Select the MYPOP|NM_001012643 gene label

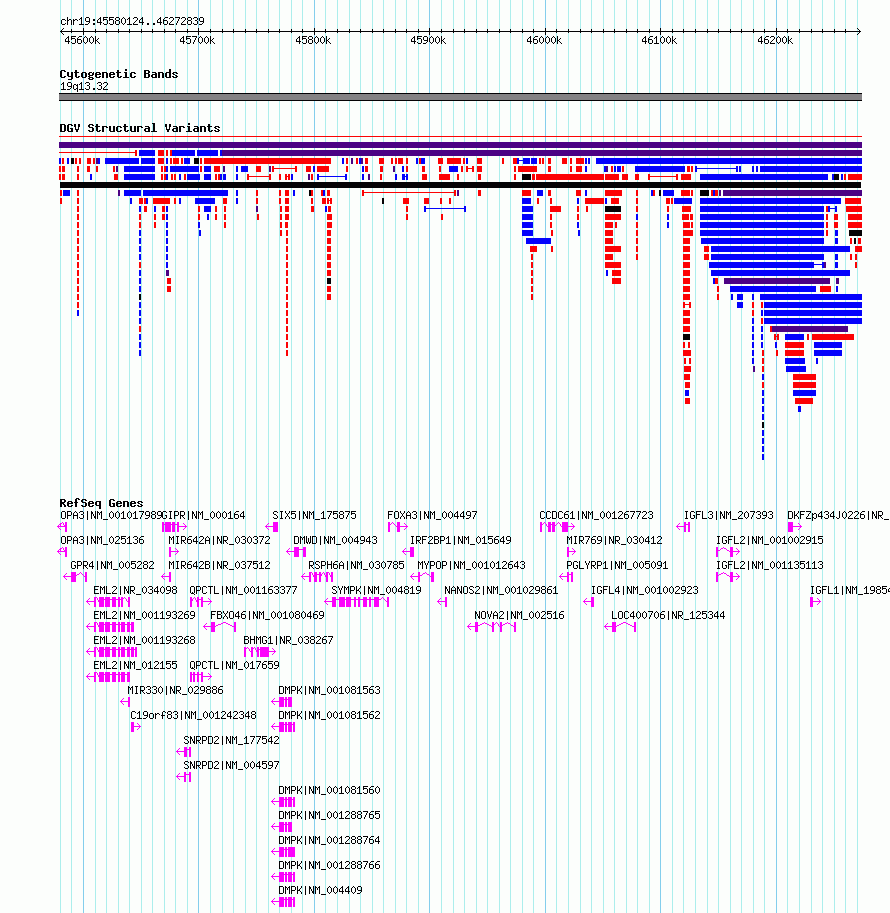coord(471,565)
